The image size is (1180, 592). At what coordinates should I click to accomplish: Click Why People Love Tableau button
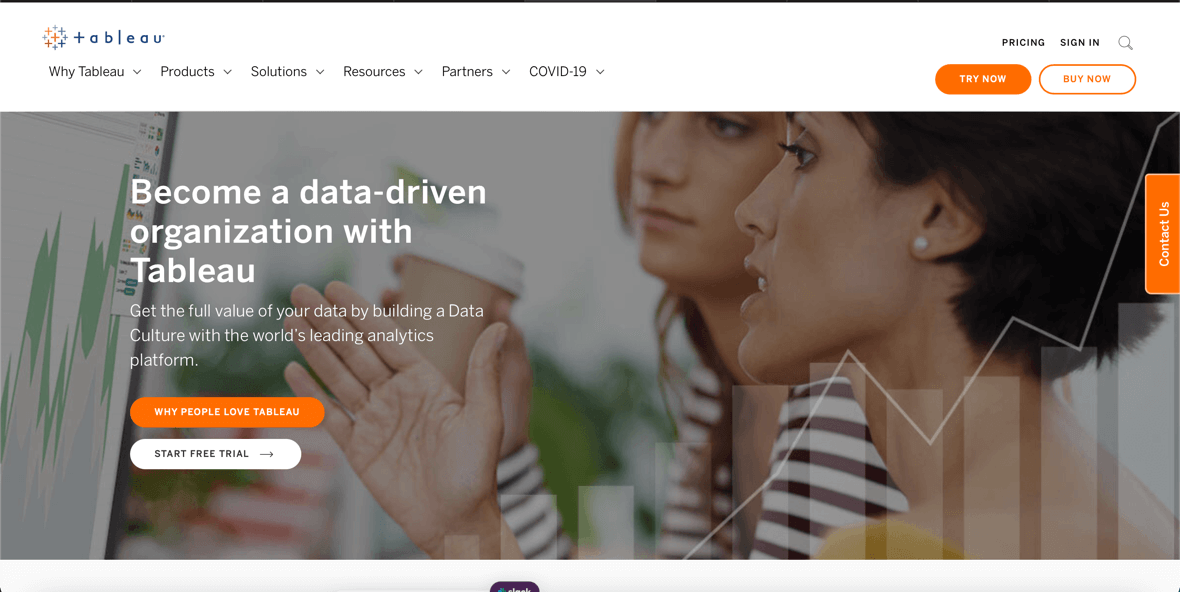pyautogui.click(x=227, y=412)
